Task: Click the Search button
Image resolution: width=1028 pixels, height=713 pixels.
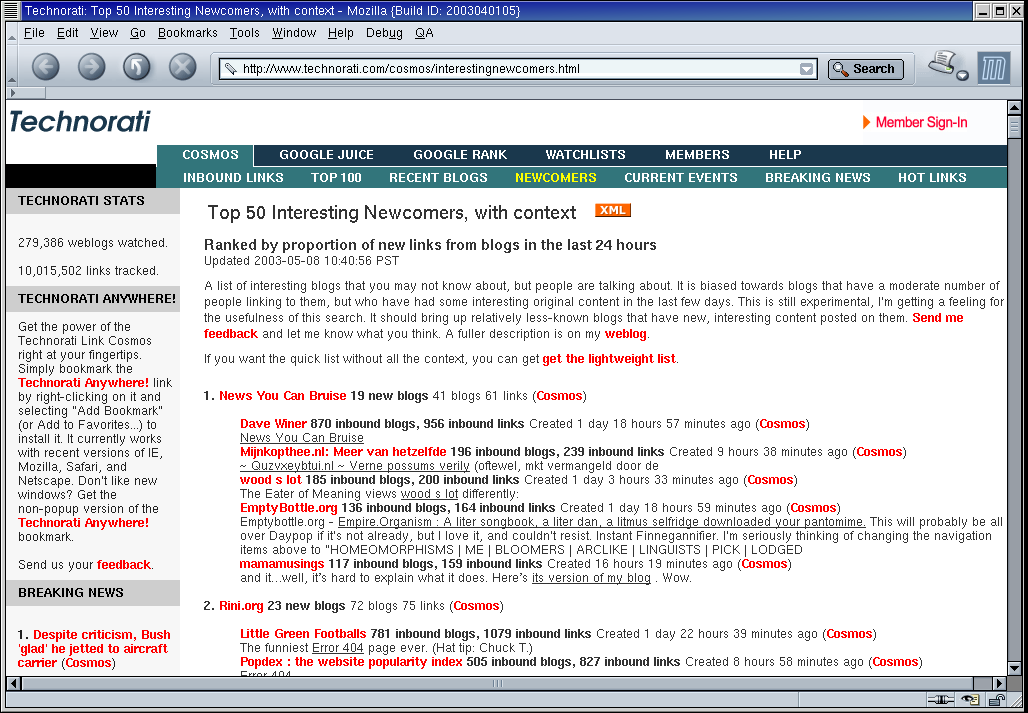Action: tap(865, 69)
